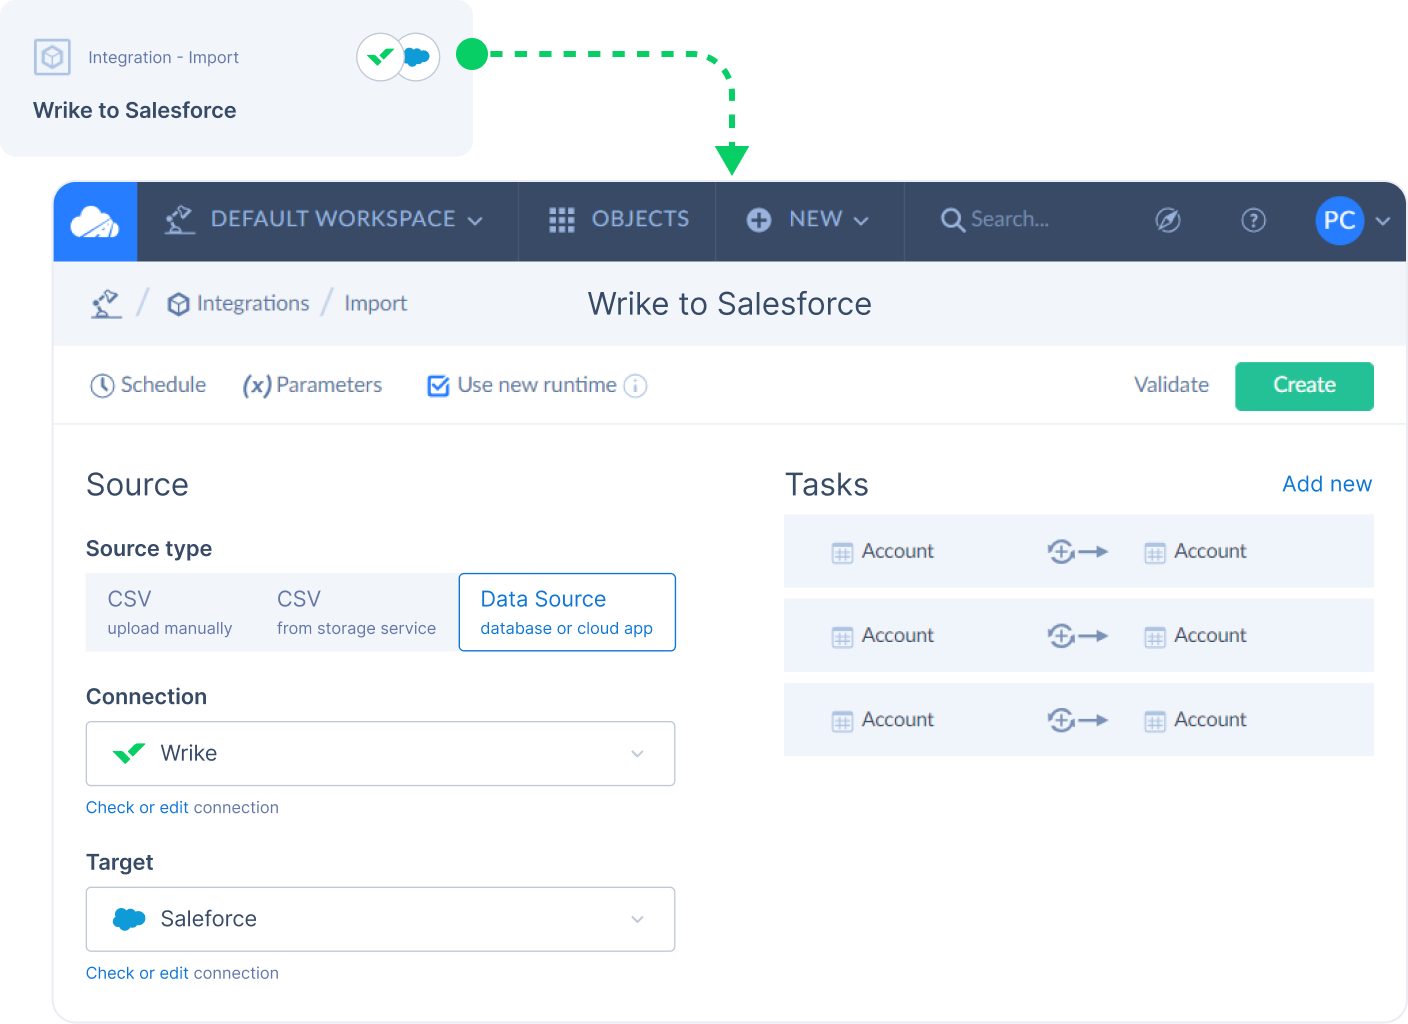Screen dimensions: 1408x1024
Task: Click the breadcrumb workspace home icon
Action: click(106, 304)
